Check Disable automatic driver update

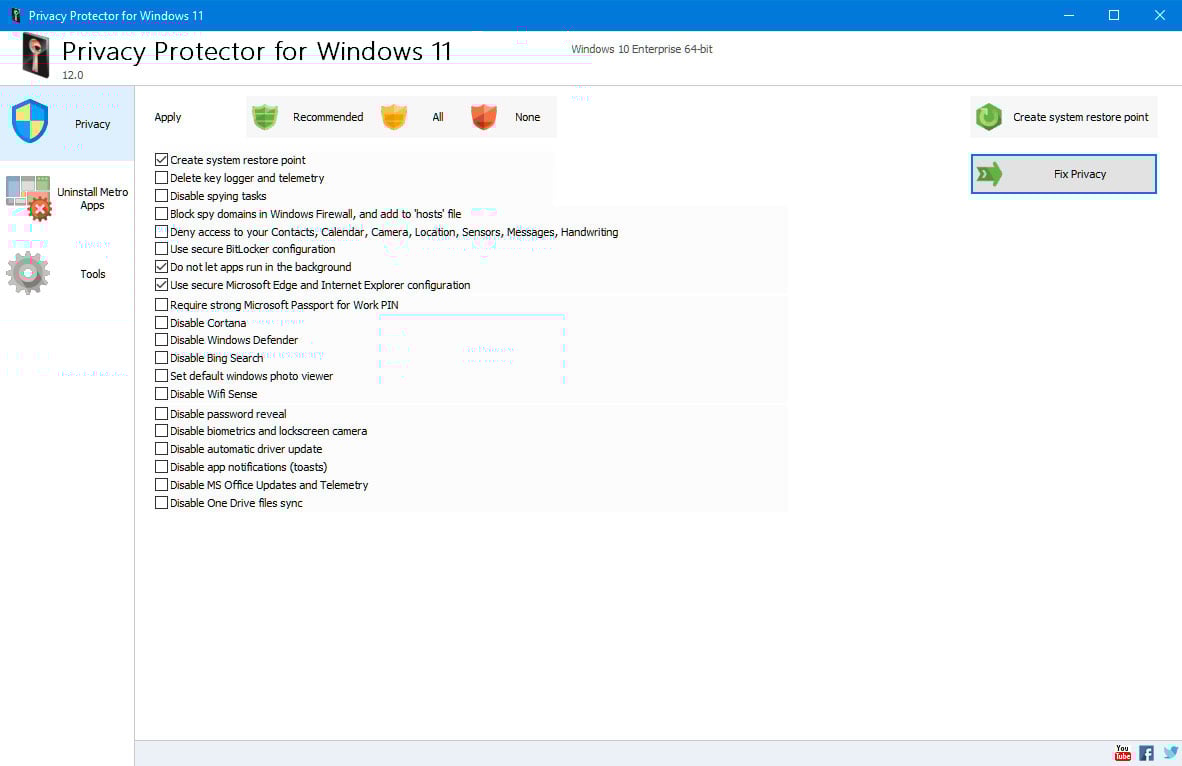[161, 449]
